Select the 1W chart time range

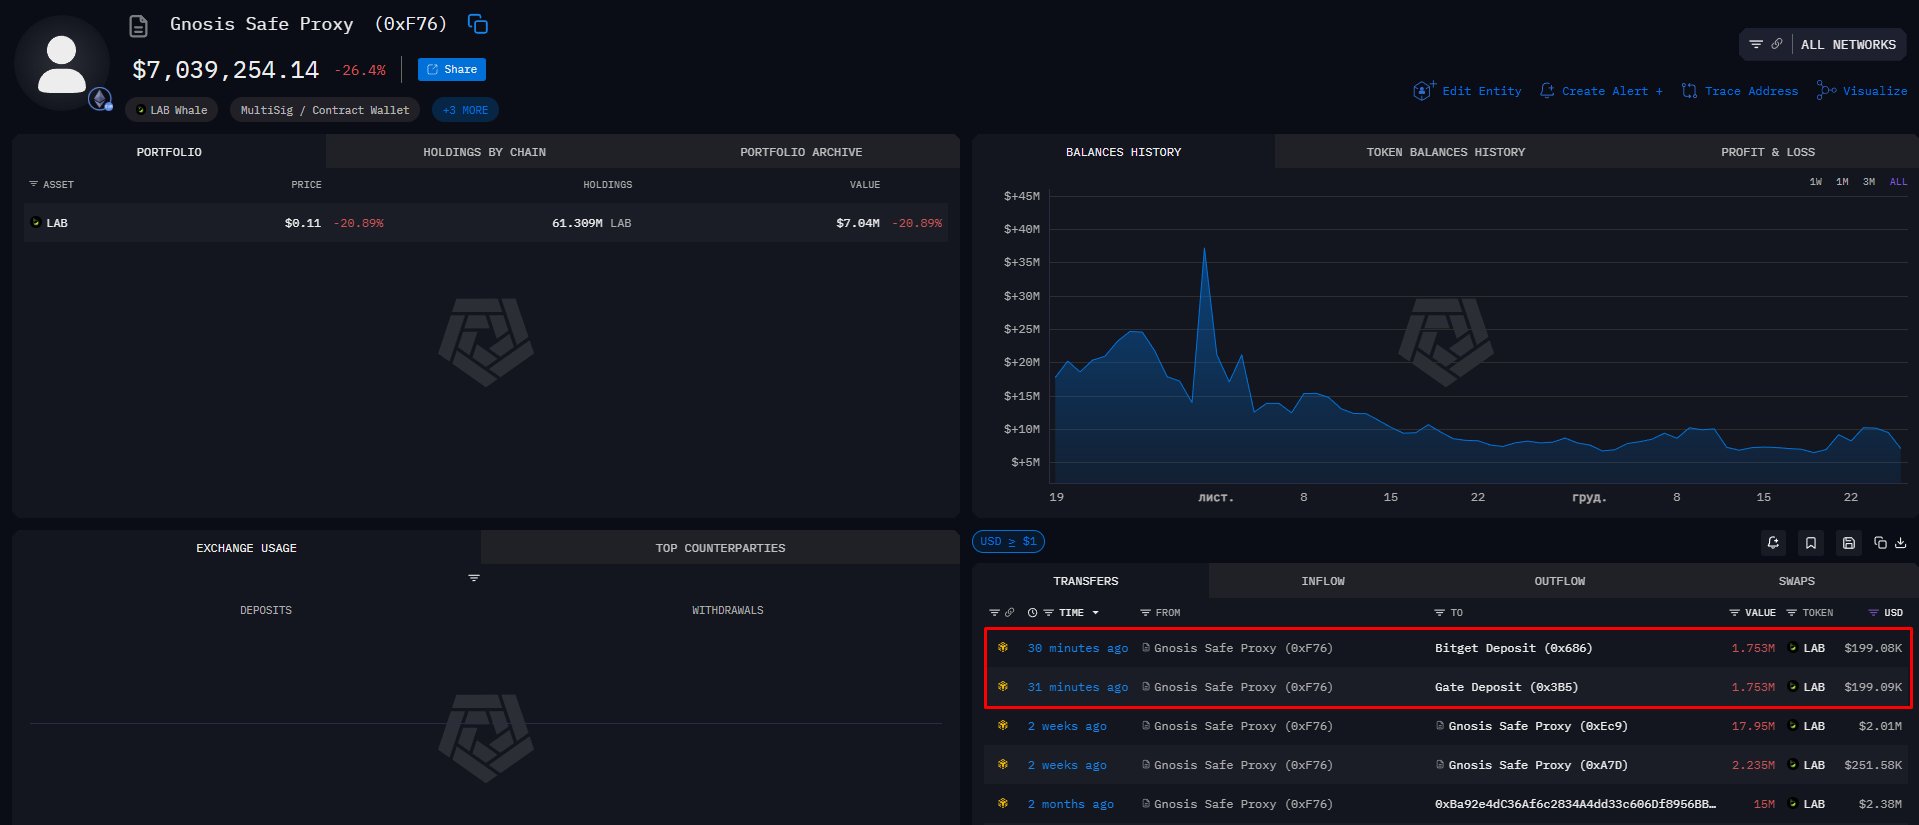coord(1815,182)
